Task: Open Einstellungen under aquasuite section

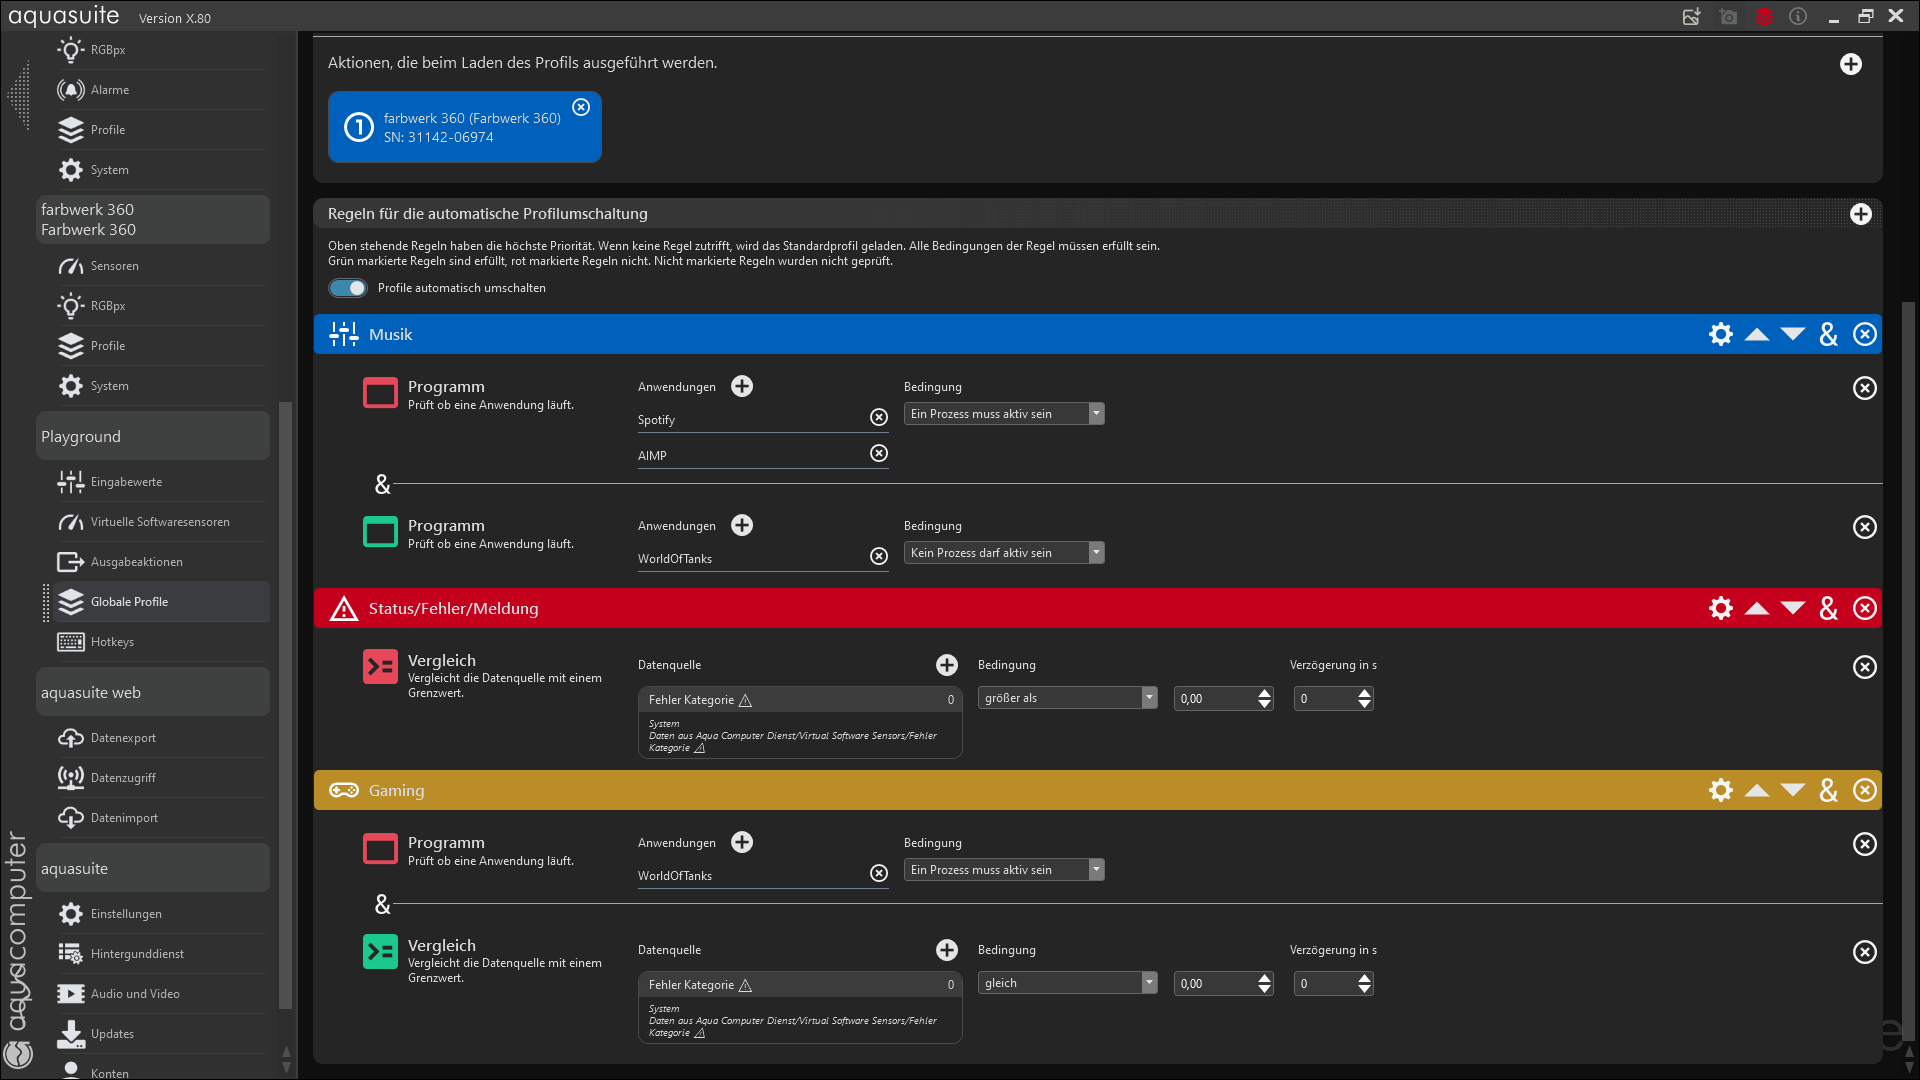Action: pyautogui.click(x=126, y=914)
